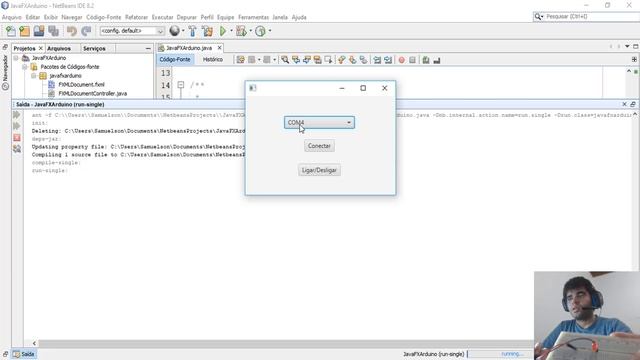Screen dimensions: 640x360
Task: Click the Clean and Build icon
Action: click(x=207, y=31)
